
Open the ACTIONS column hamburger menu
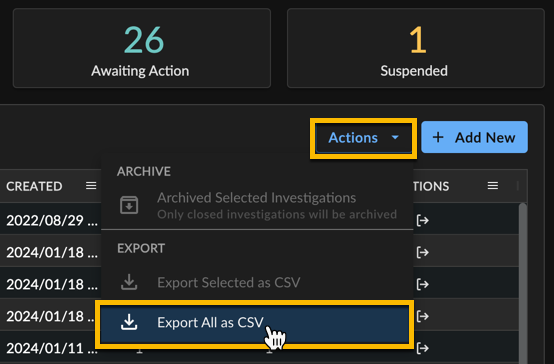pyautogui.click(x=493, y=186)
